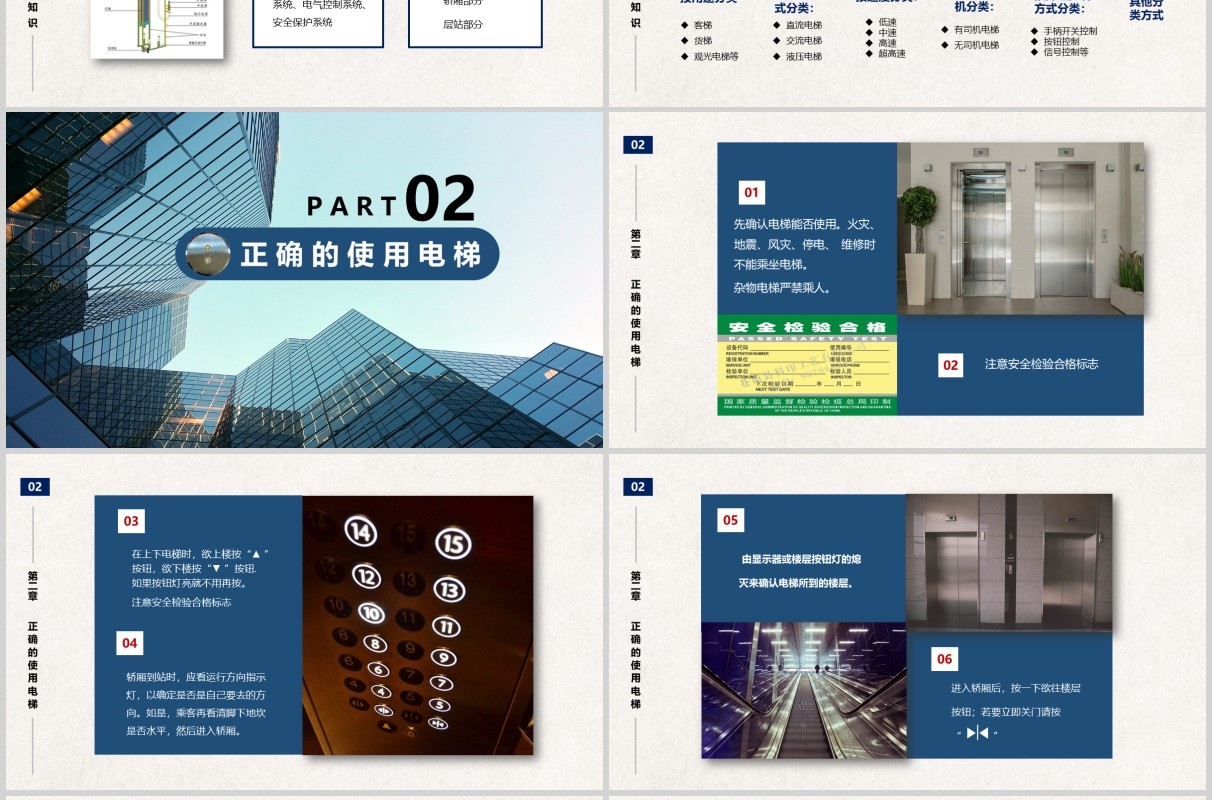Click the large PART 02 heading
Viewport: 1212px width, 800px height.
[x=391, y=200]
